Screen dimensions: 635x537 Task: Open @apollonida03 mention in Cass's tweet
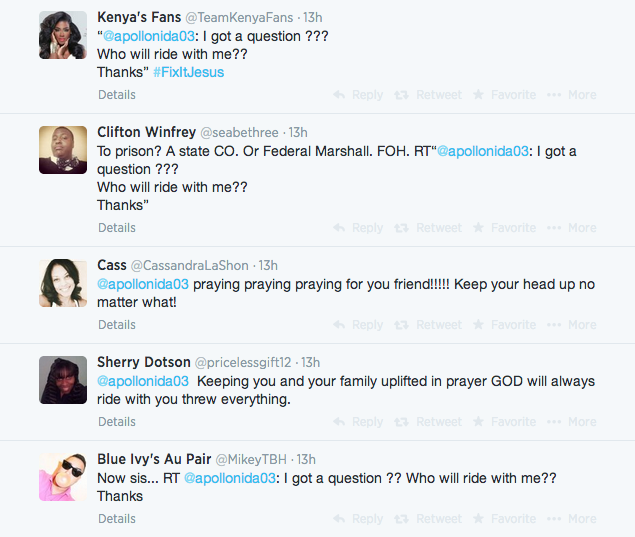143,284
